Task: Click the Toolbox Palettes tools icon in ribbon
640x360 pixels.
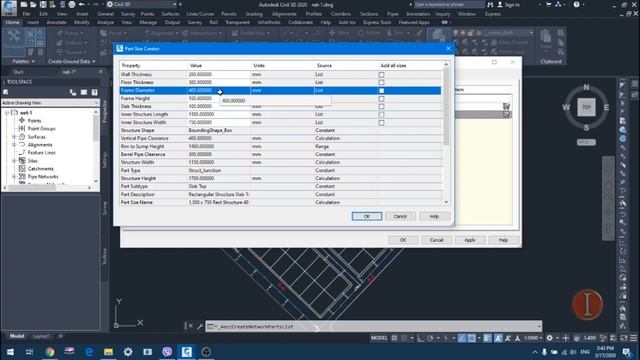Action: pos(14,37)
